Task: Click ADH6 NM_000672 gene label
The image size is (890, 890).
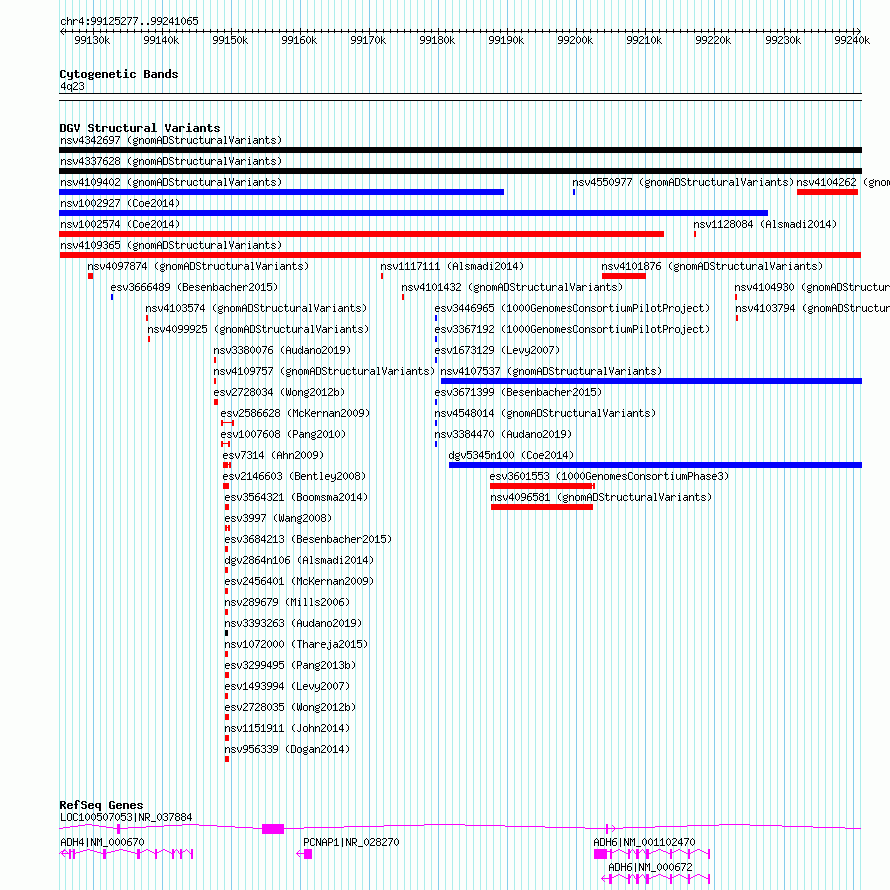Action: (650, 867)
